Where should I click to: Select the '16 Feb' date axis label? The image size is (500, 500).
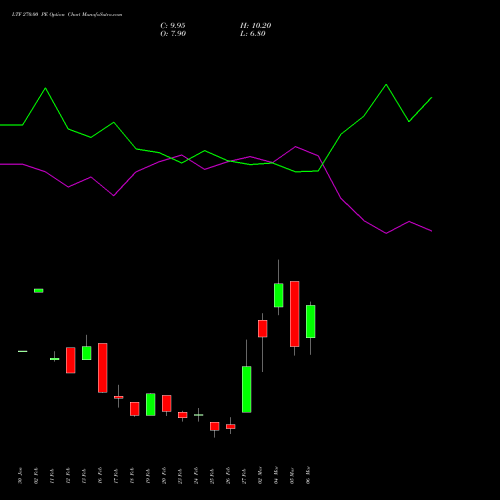point(100,476)
